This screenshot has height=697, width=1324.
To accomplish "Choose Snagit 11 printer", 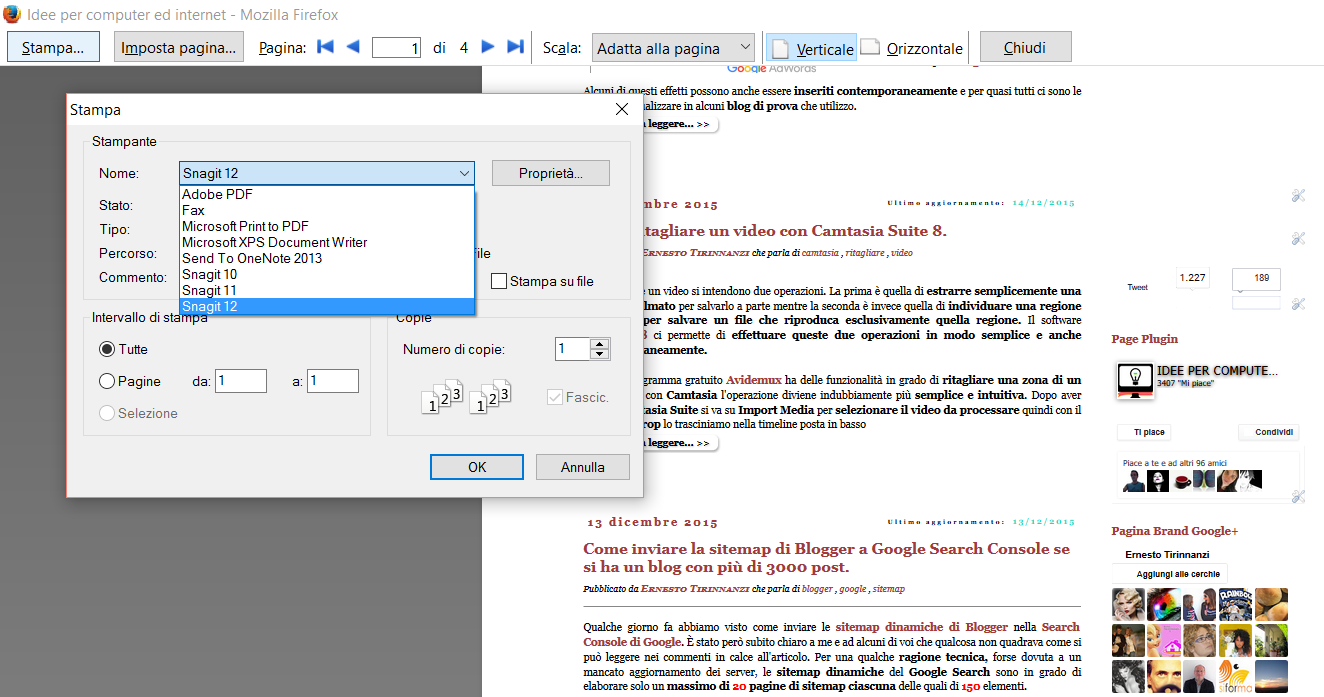I will tap(326, 290).
